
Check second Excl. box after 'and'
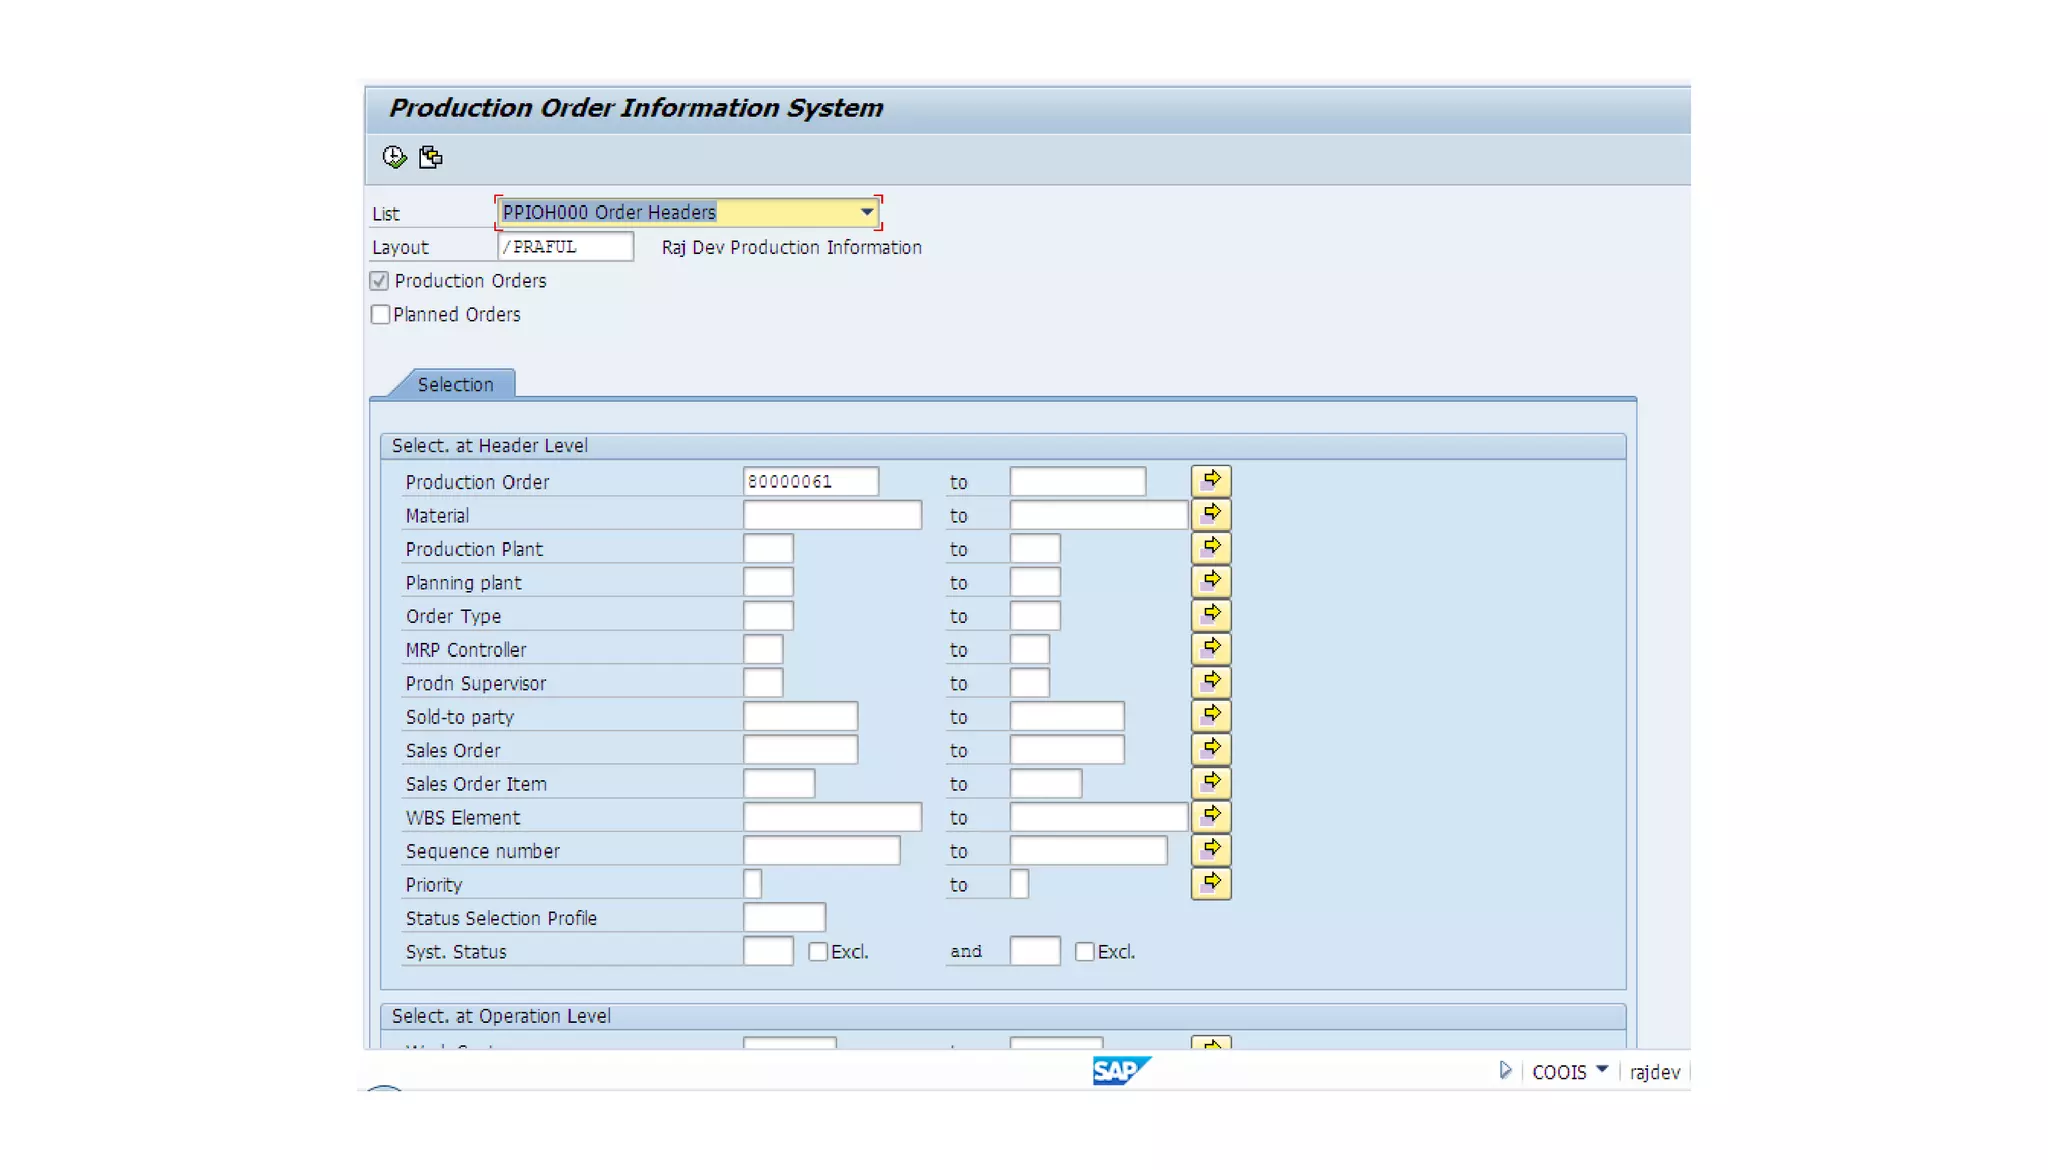pos(1084,952)
